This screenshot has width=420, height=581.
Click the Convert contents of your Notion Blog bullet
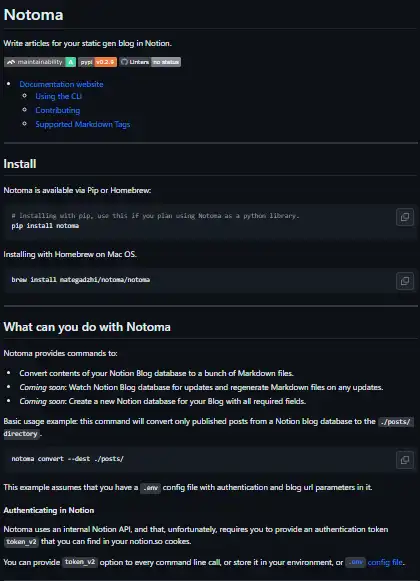coord(156,373)
